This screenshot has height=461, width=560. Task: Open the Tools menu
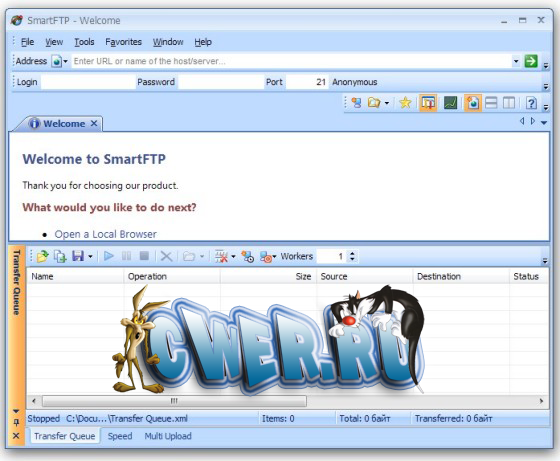pos(84,42)
